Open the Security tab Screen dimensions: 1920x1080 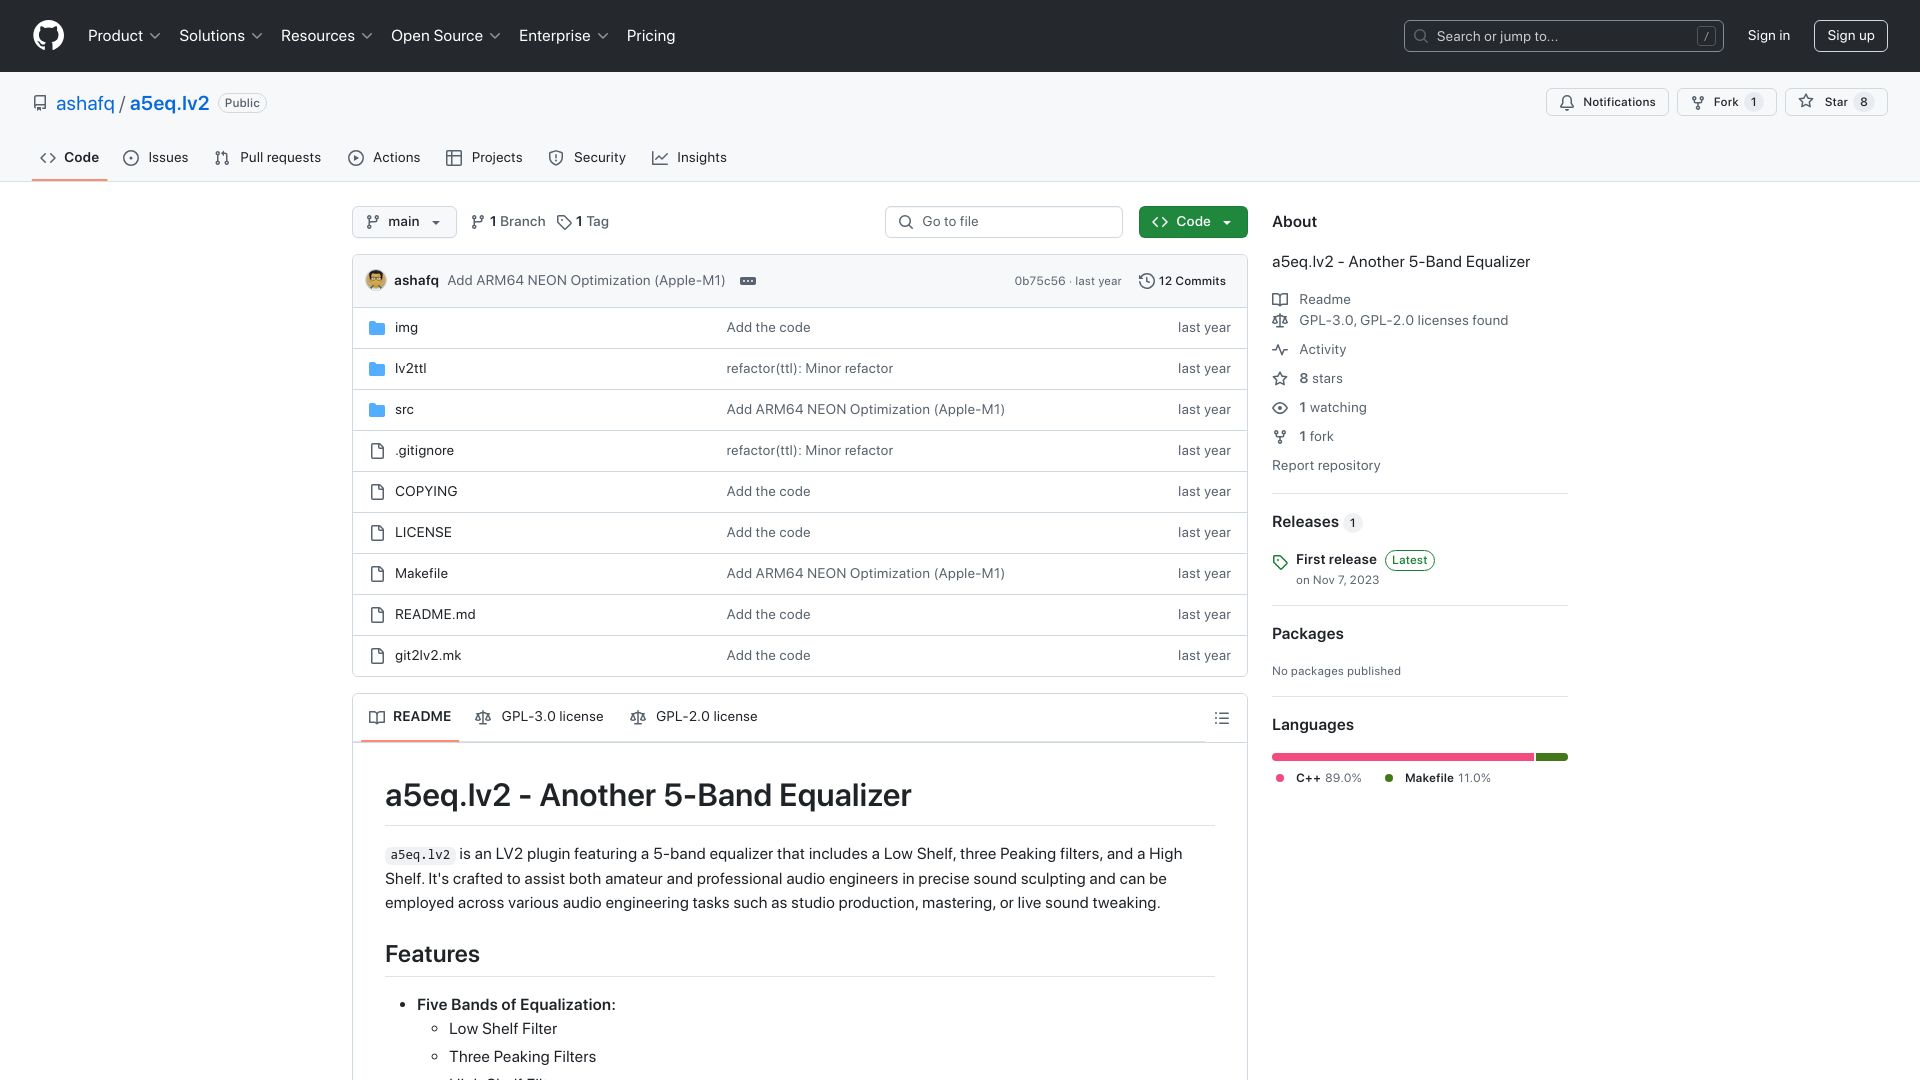point(587,158)
